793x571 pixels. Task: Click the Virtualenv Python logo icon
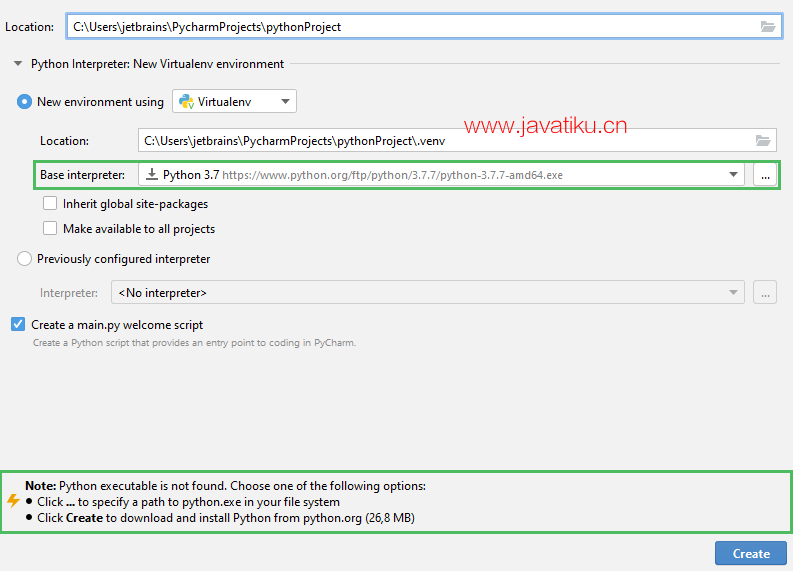click(186, 102)
